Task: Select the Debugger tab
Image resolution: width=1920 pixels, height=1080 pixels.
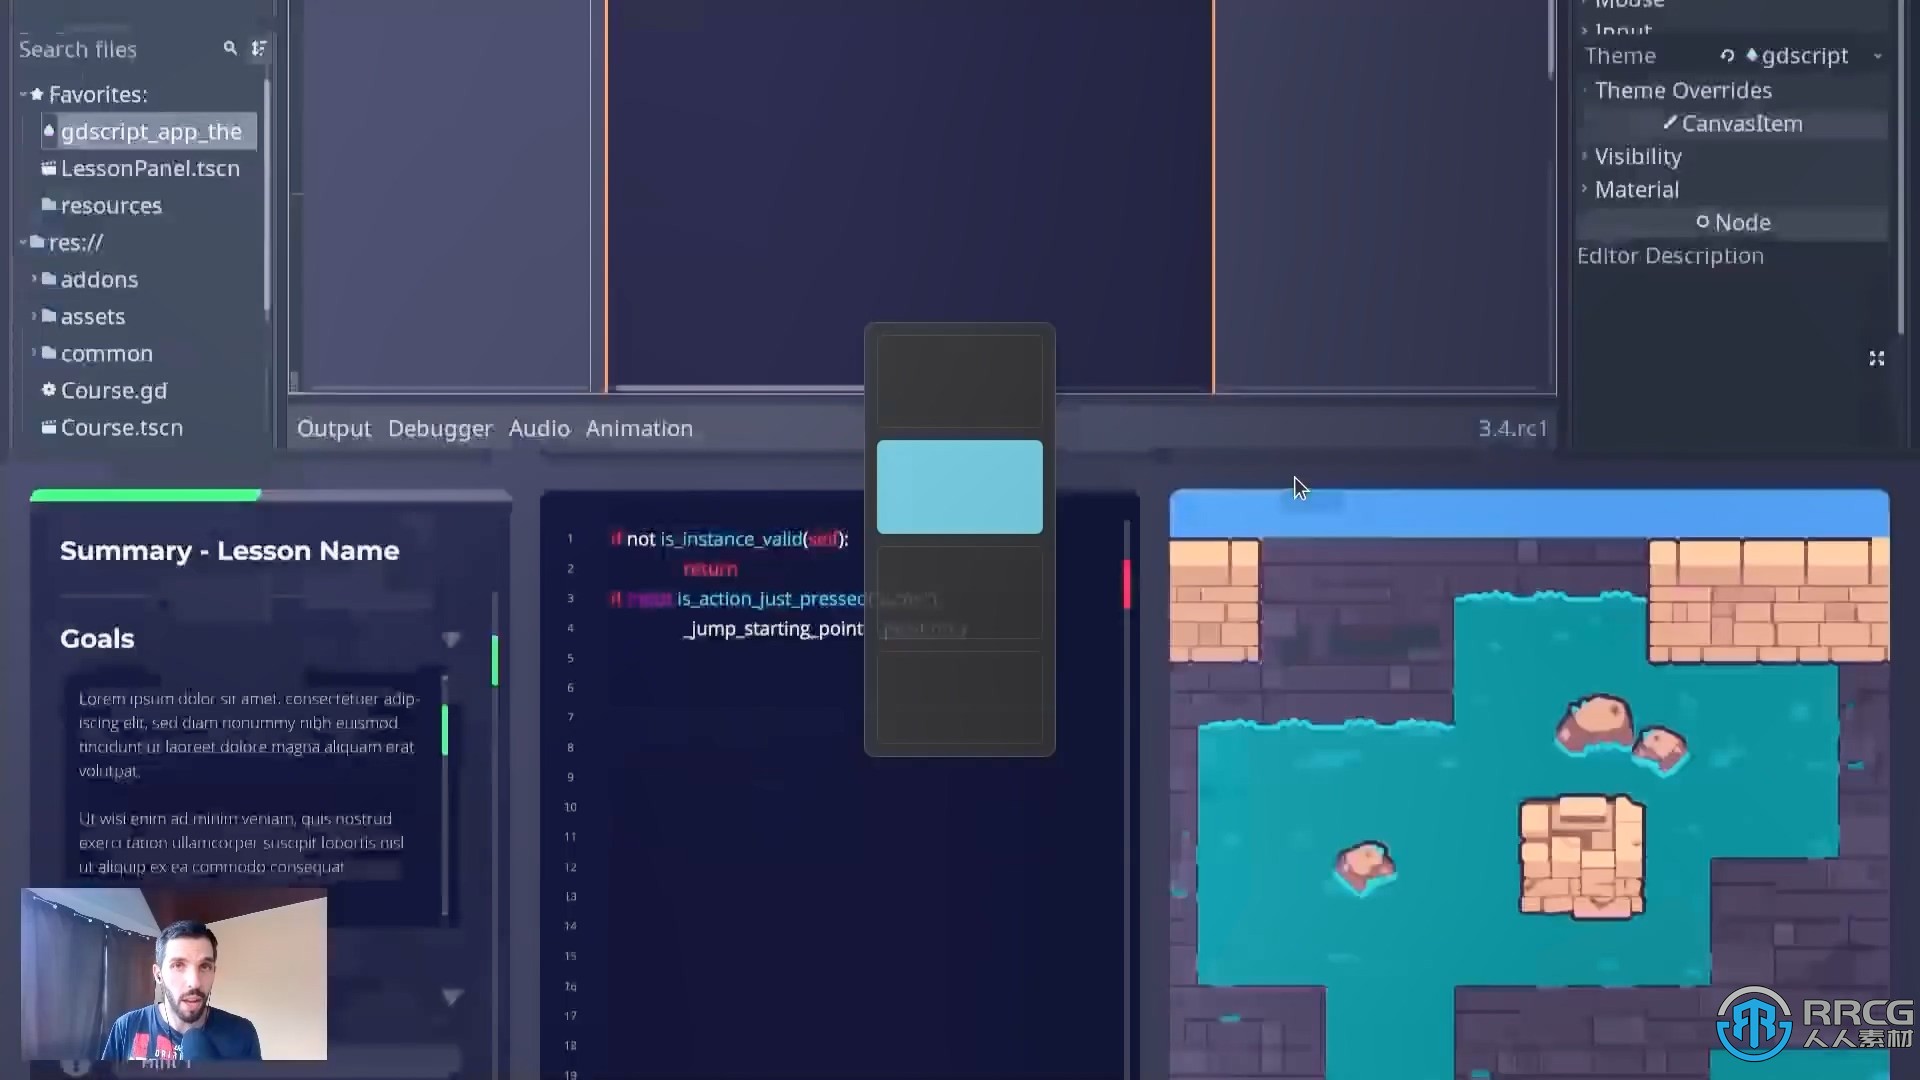Action: click(440, 427)
